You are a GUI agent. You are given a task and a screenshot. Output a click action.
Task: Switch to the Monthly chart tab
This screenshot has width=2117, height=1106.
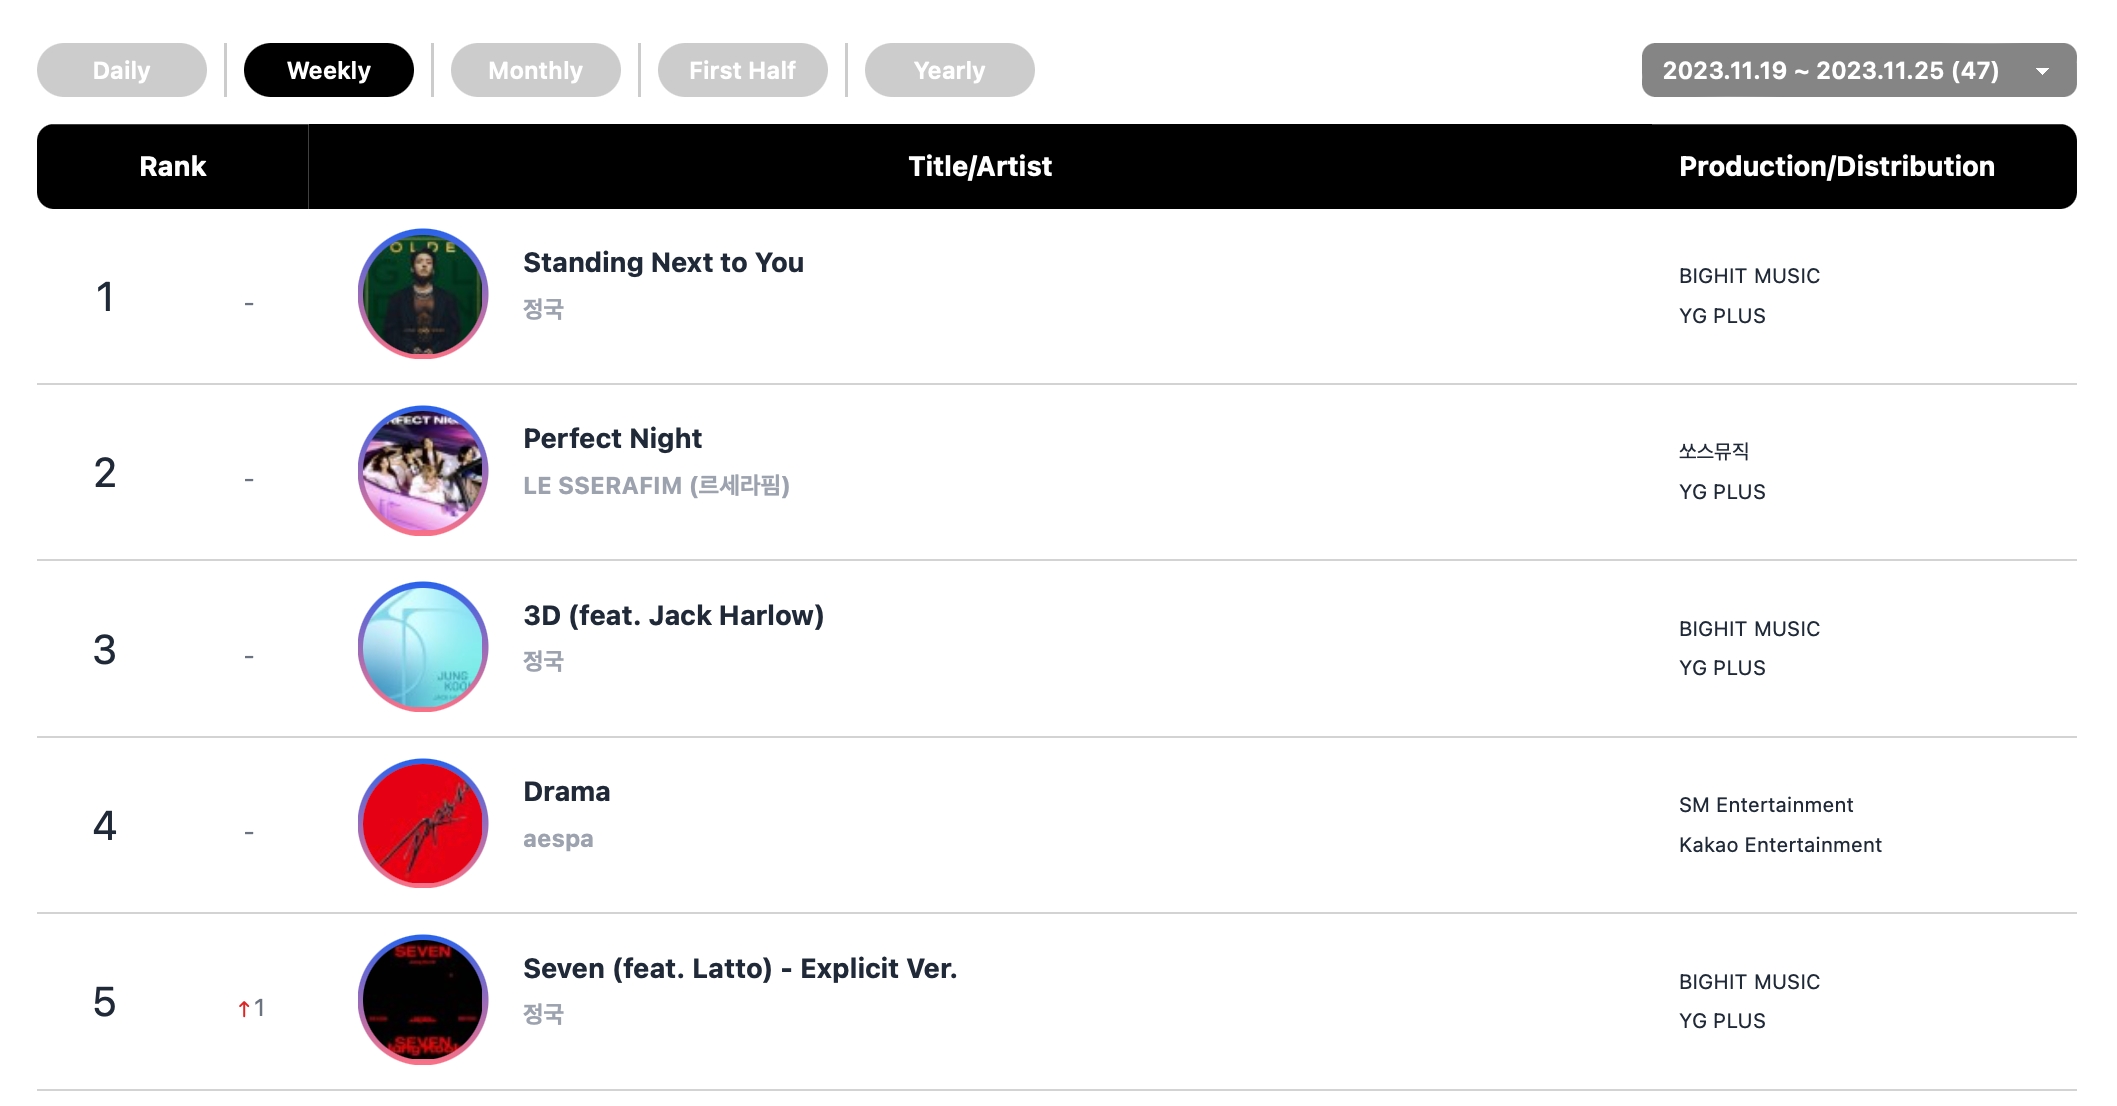[x=536, y=70]
